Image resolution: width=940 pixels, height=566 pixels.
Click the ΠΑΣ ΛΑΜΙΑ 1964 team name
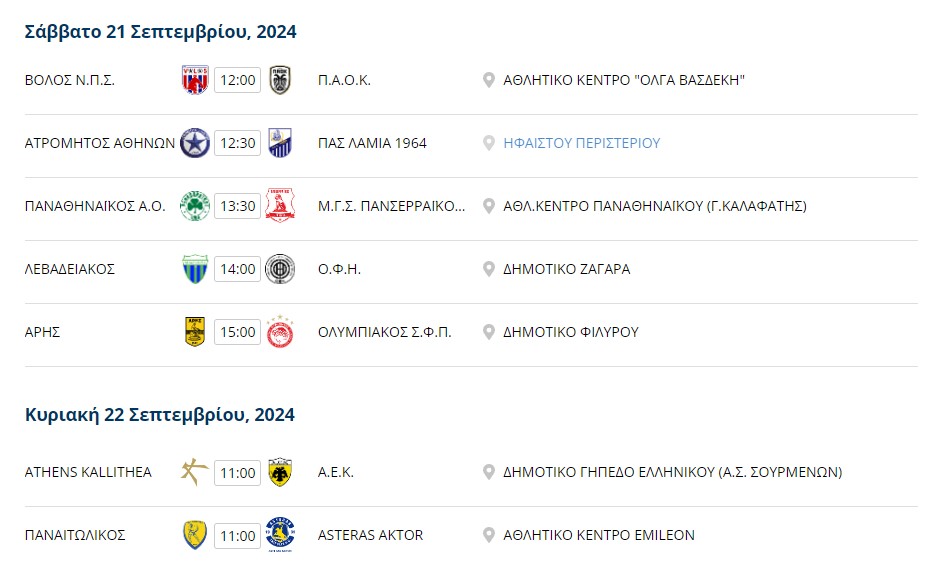pyautogui.click(x=372, y=143)
